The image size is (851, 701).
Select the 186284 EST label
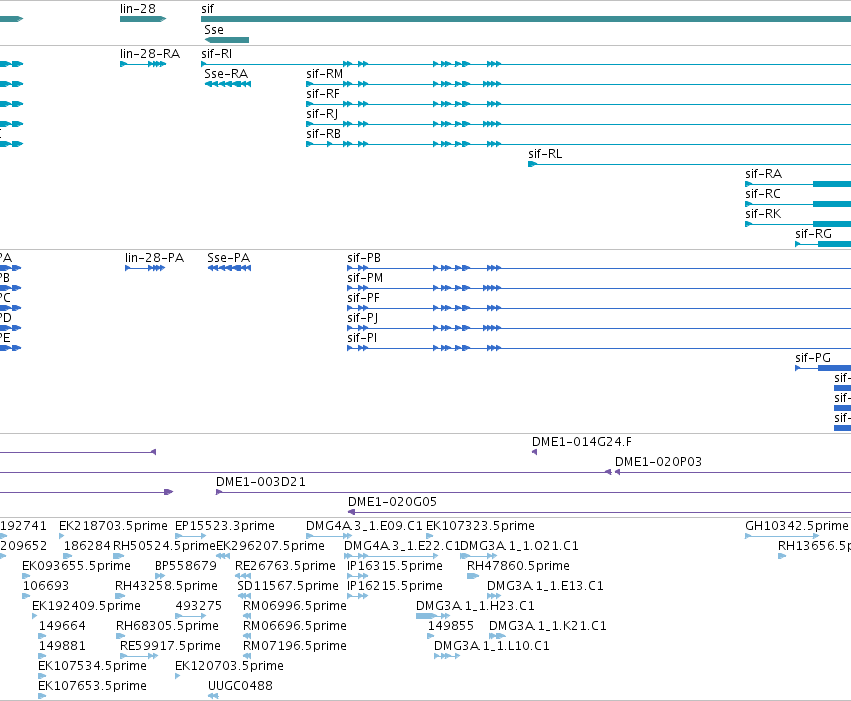87,546
